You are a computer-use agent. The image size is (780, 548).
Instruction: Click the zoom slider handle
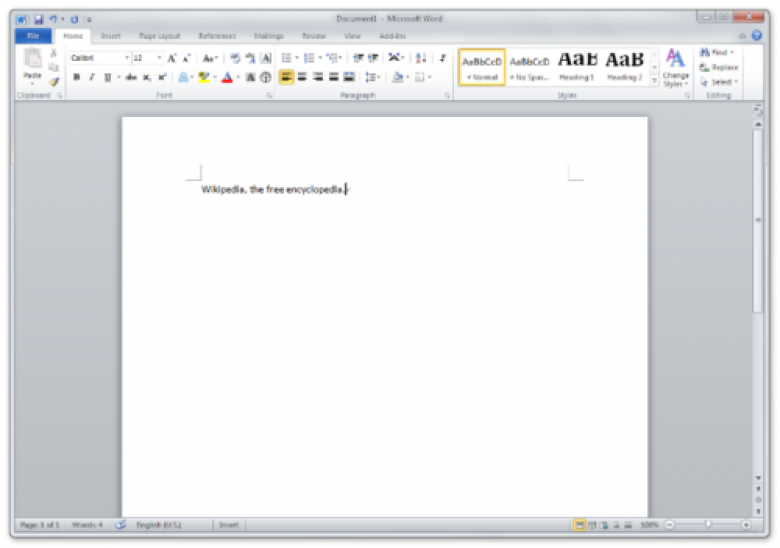tap(708, 525)
